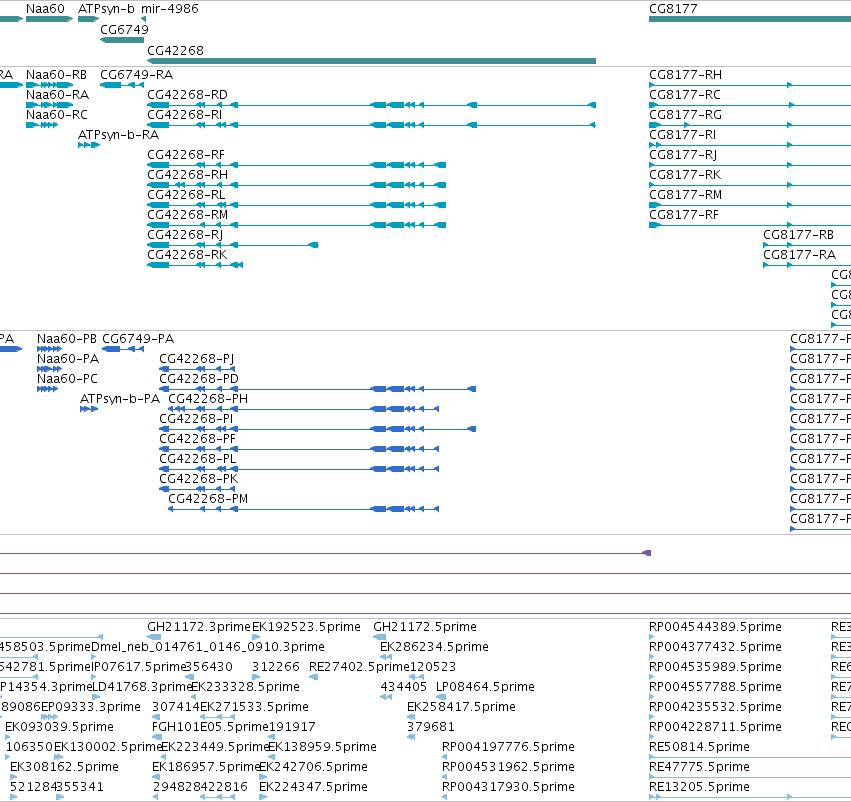Select EST GH21172.5prime label
851x802 pixels.
[425, 627]
